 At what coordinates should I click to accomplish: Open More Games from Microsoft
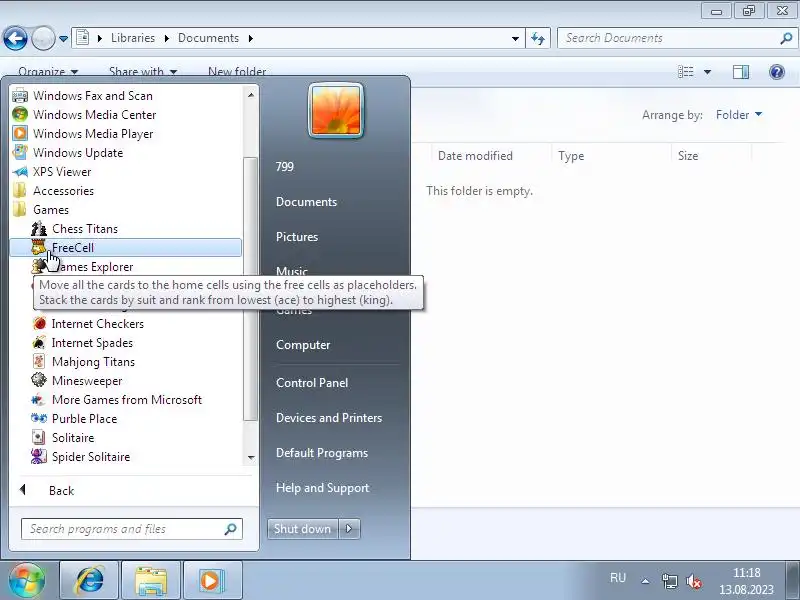(x=127, y=399)
